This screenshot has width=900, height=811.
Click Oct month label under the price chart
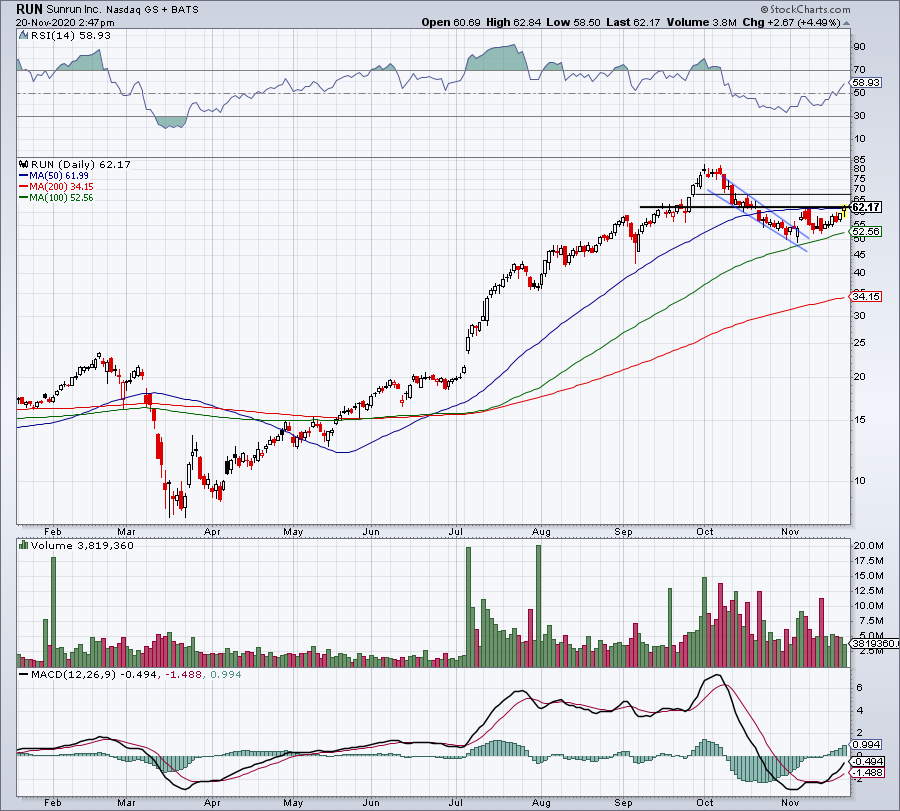tap(705, 532)
